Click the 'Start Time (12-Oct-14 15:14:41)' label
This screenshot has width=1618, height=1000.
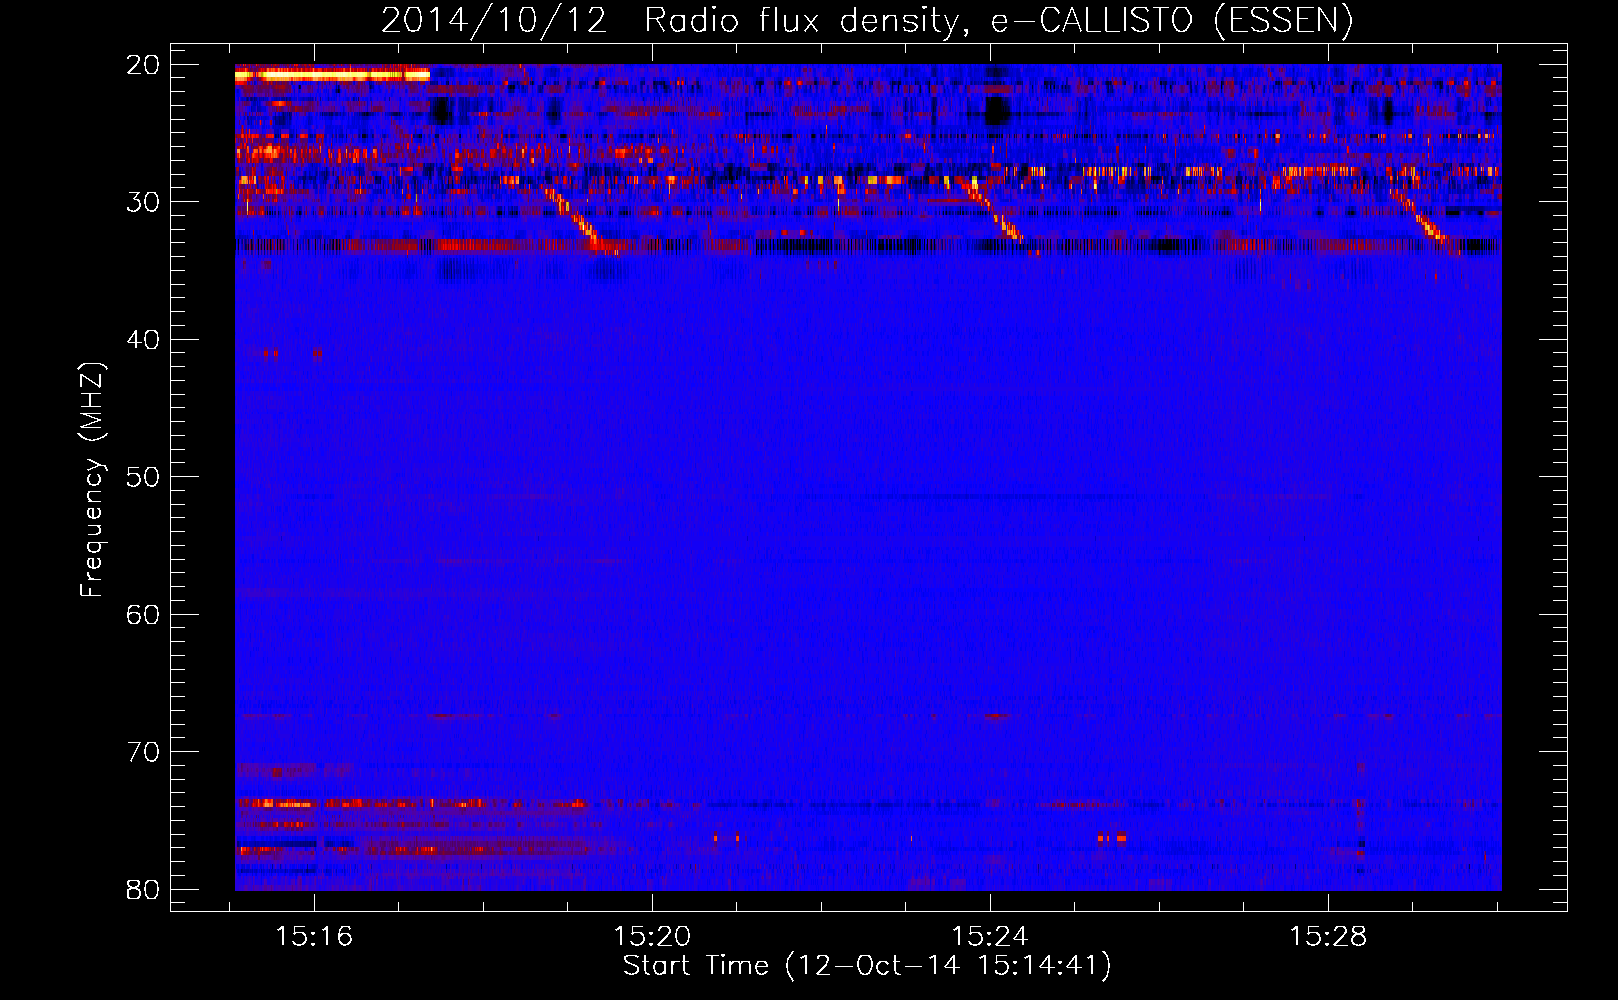(867, 966)
